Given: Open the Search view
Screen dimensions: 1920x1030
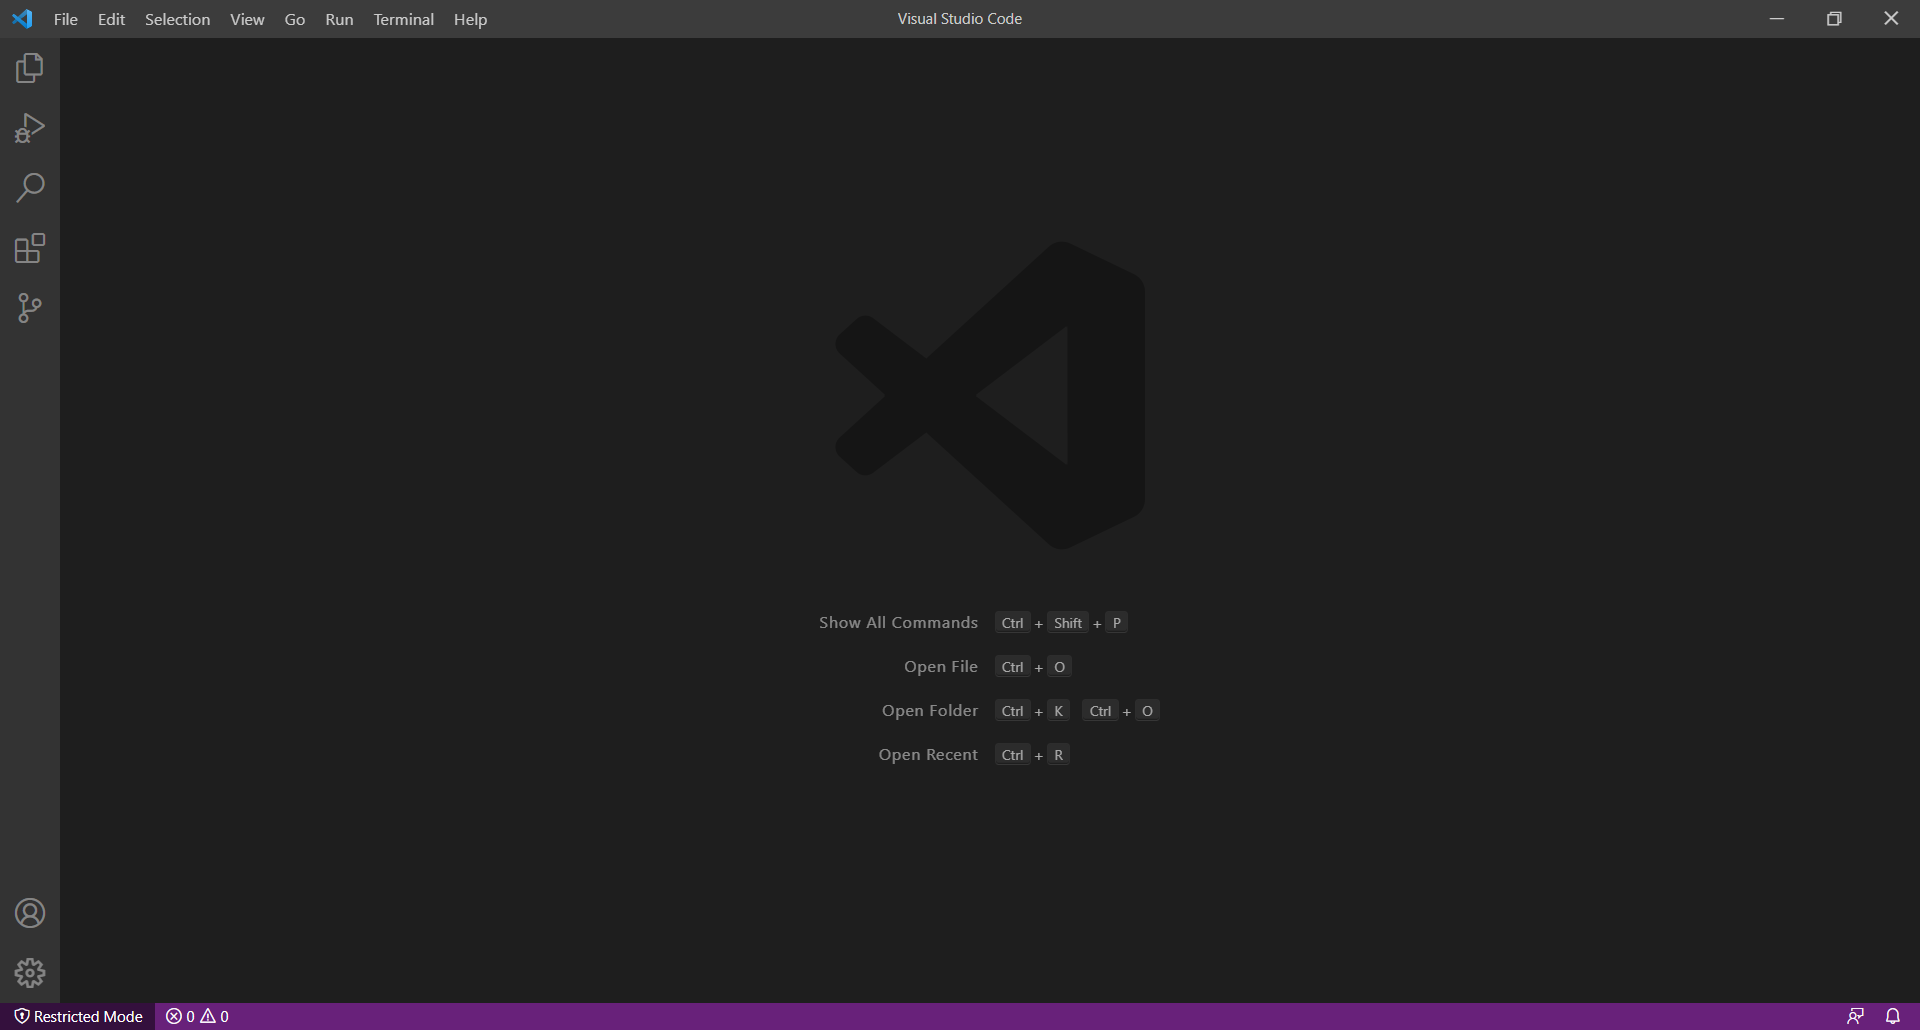Looking at the screenshot, I should (x=30, y=188).
